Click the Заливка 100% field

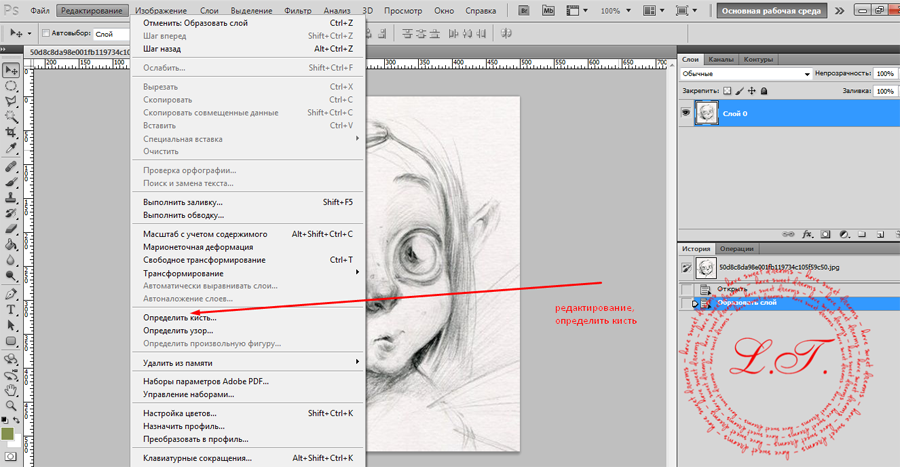[885, 91]
